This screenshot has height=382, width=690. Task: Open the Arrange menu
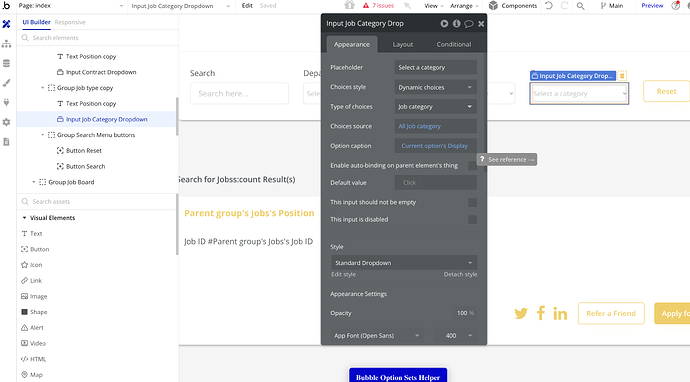coord(464,6)
